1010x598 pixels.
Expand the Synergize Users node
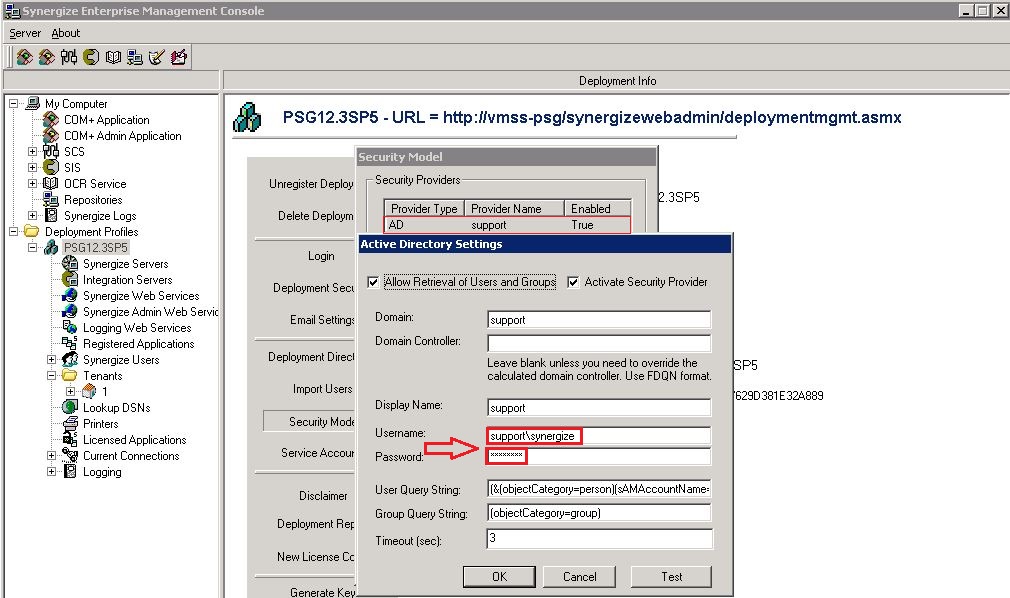(x=52, y=360)
